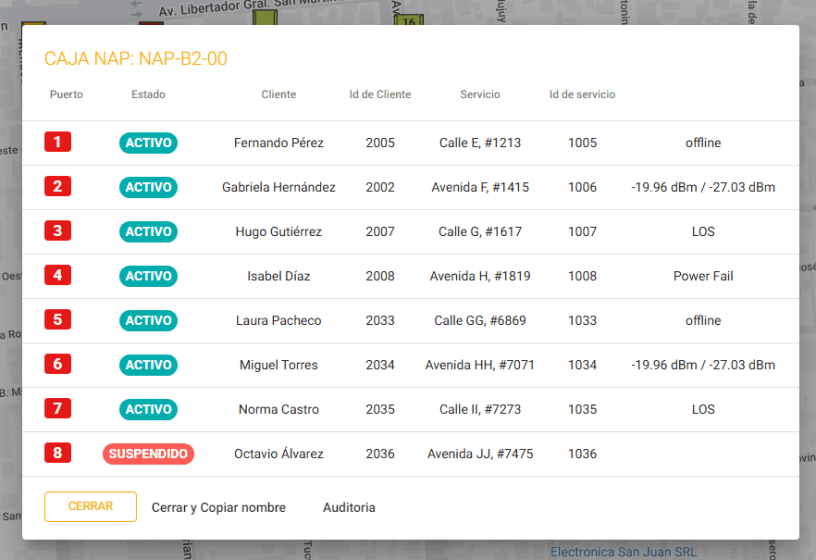Viewport: 816px width, 560px height.
Task: Open the Auditoria option
Action: (349, 508)
